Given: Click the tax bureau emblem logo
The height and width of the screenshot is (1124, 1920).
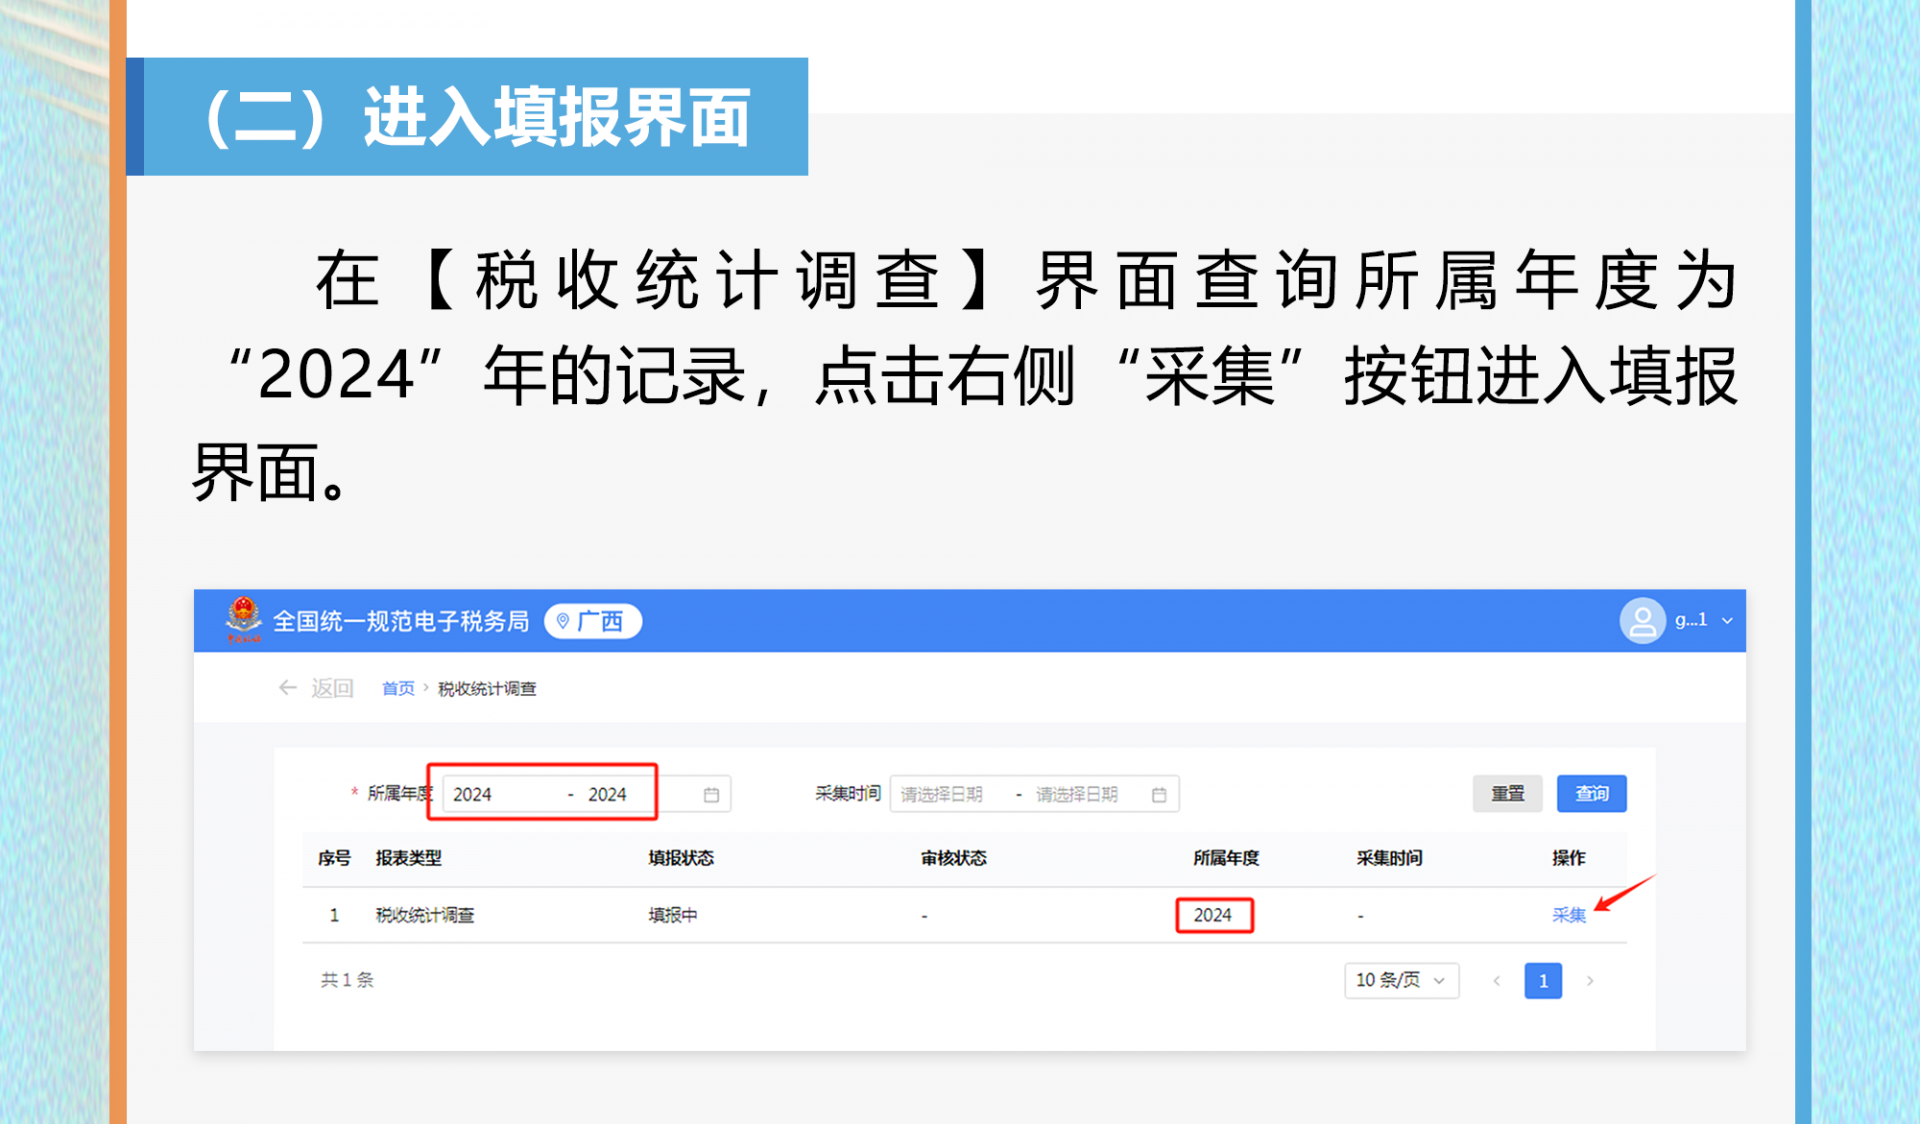Looking at the screenshot, I should click(x=243, y=619).
